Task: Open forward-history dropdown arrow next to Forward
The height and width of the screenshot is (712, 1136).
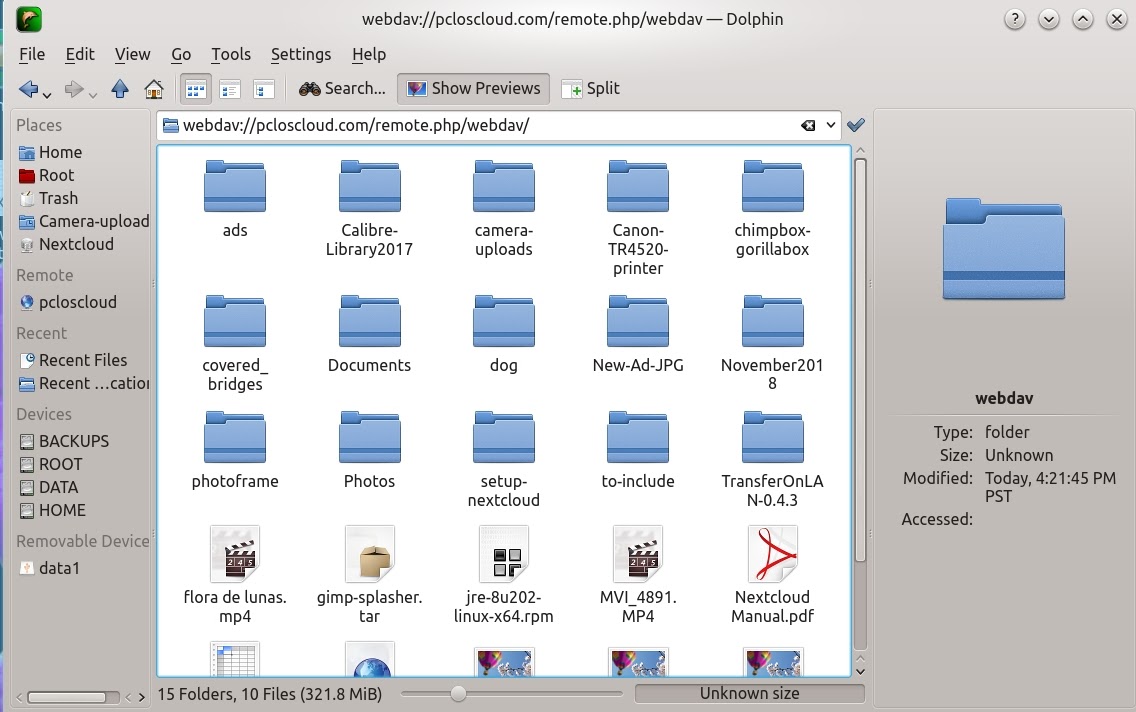Action: [93, 95]
